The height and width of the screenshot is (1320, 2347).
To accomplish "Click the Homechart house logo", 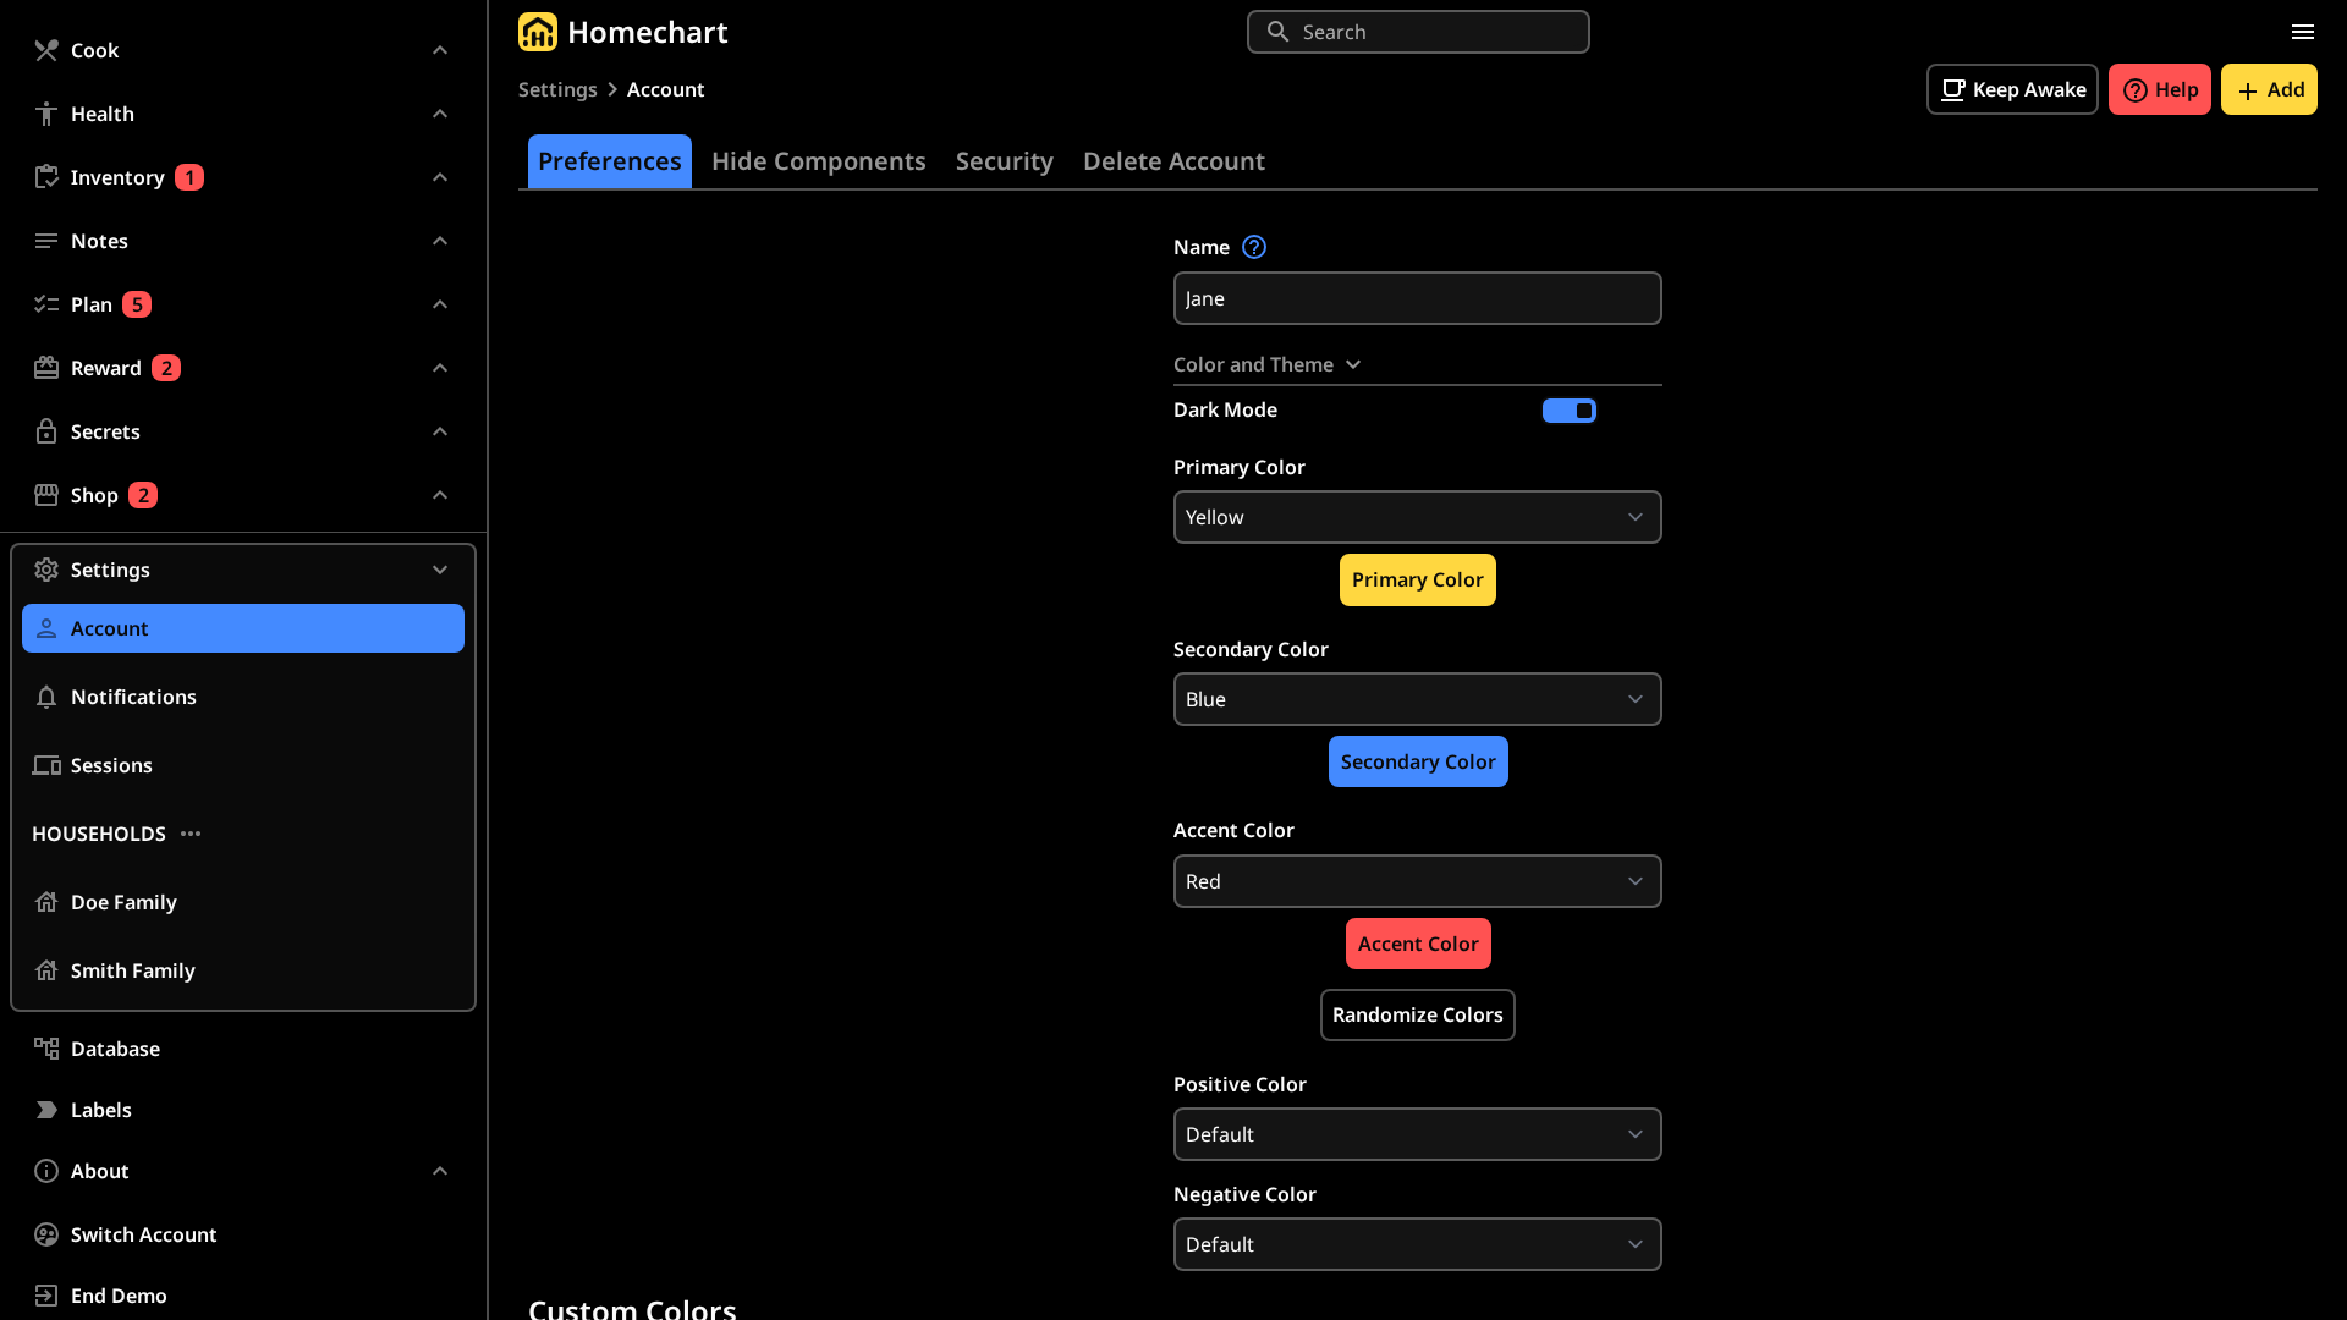I will click(x=538, y=31).
